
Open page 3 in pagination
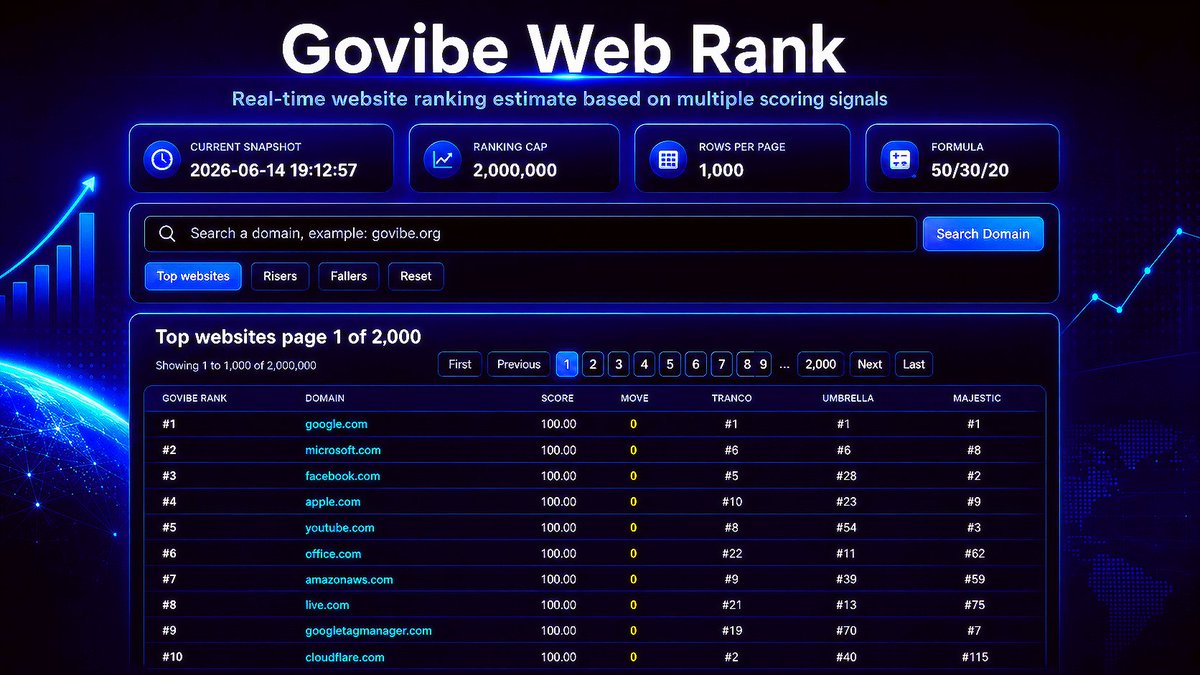click(619, 364)
